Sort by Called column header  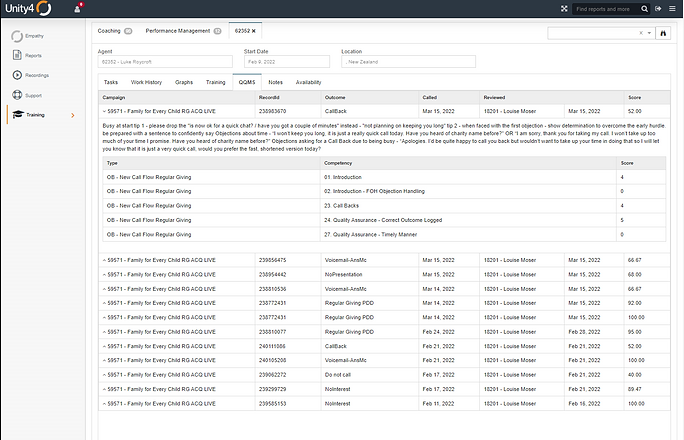449,97
